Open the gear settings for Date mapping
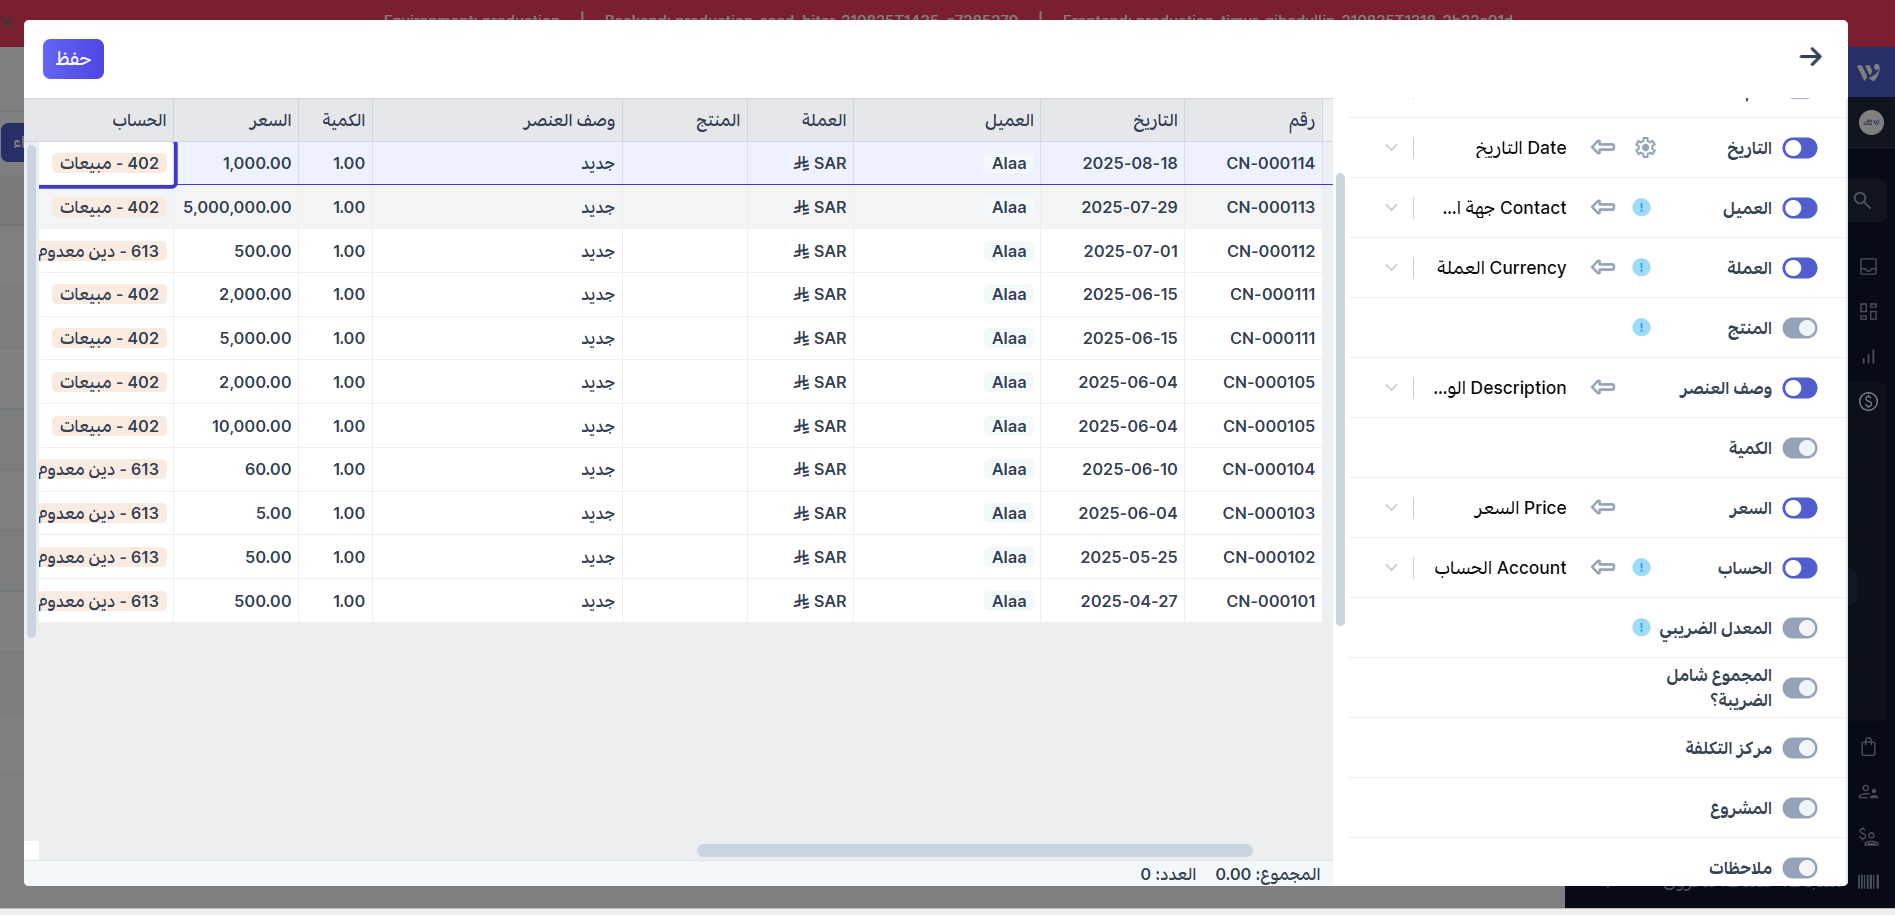This screenshot has height=915, width=1895. click(1645, 148)
